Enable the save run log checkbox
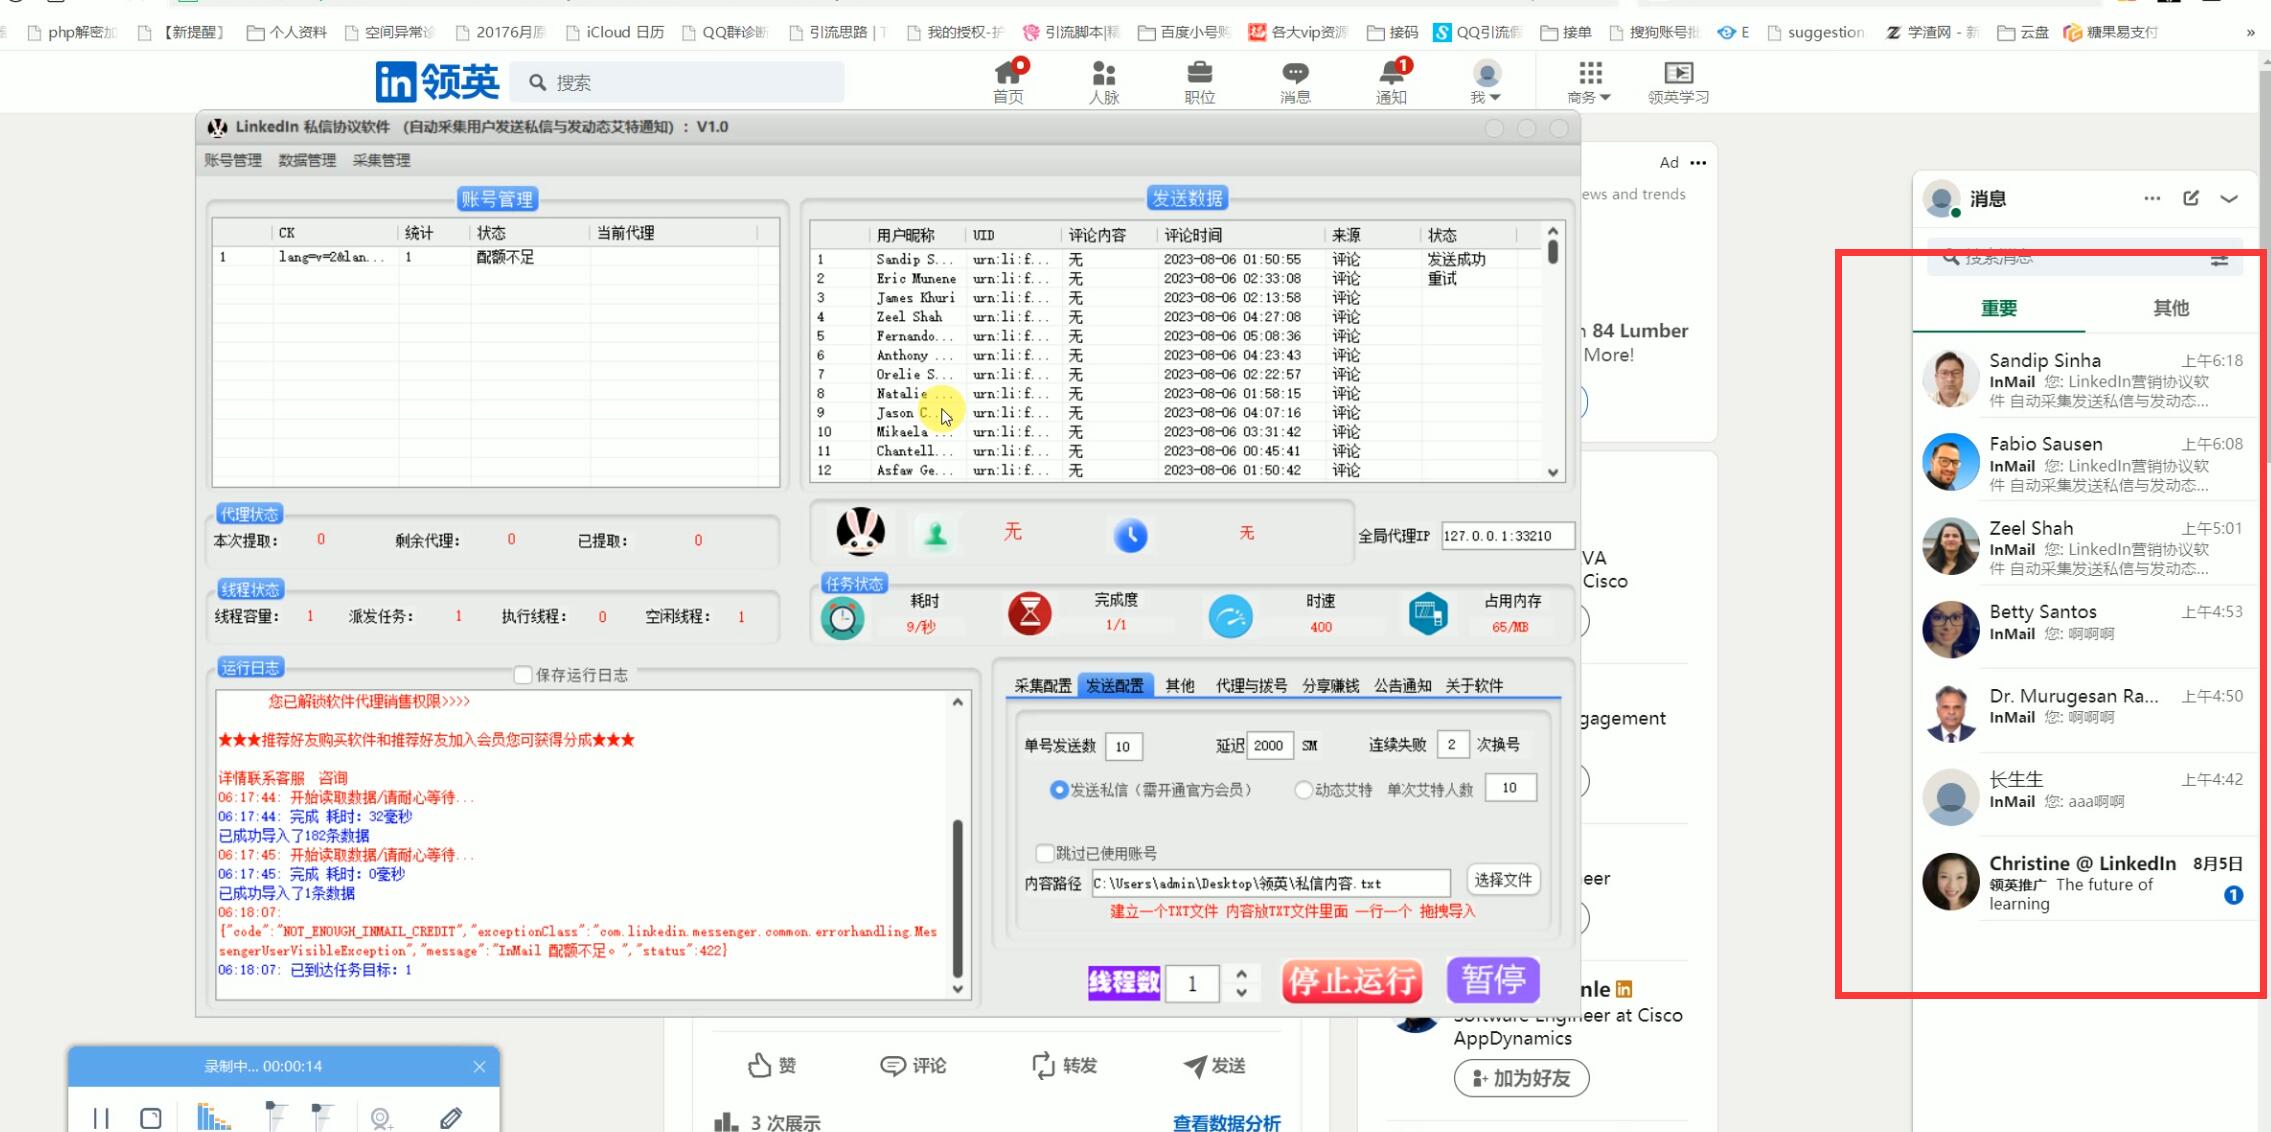This screenshot has width=2271, height=1132. click(x=522, y=675)
